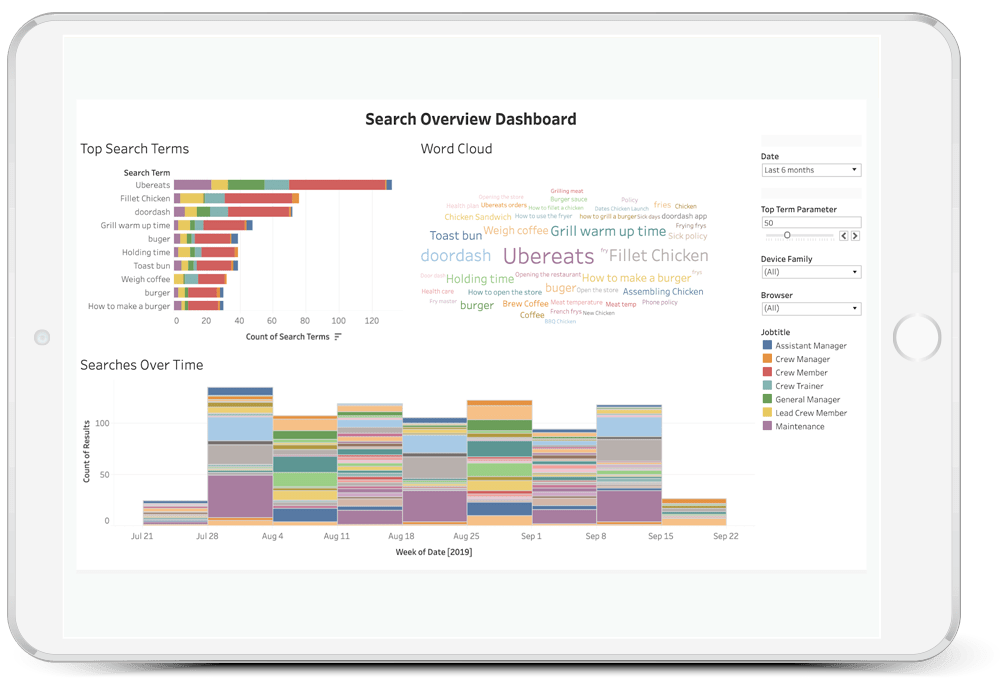Click the doordash word in the Word Cloud
This screenshot has height=690, width=1000.
(456, 256)
